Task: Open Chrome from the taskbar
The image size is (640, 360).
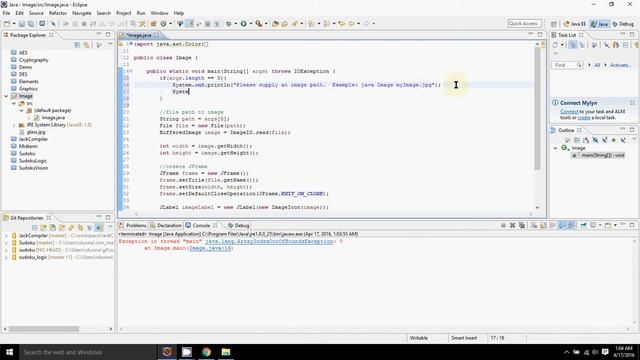Action: pos(206,352)
